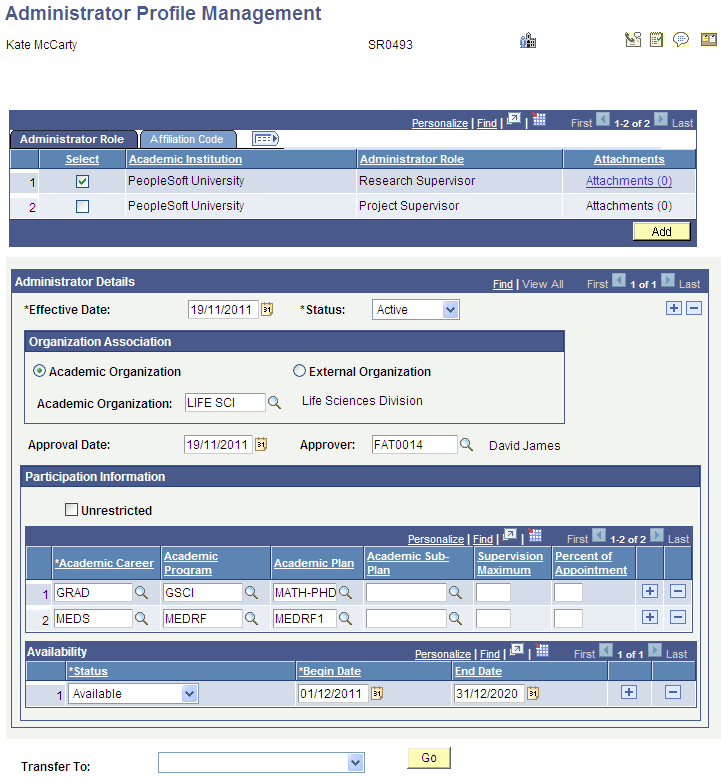Switch to Affiliation Code tab

tap(187, 139)
